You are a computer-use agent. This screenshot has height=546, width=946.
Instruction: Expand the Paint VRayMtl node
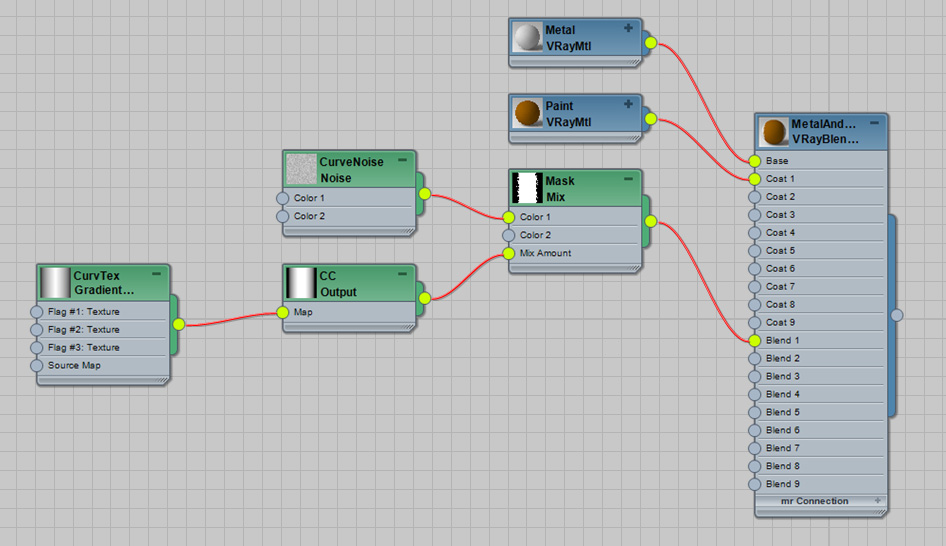click(628, 104)
